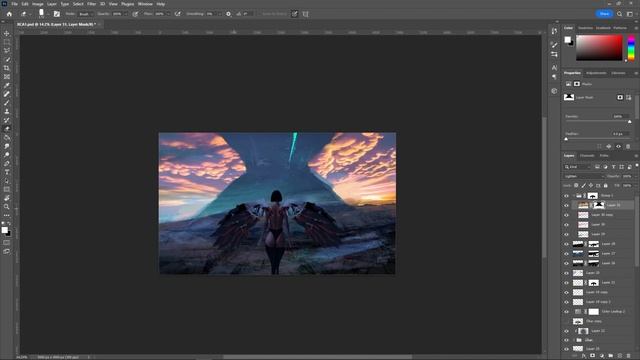Select the Clone Stamp tool

coord(7,111)
